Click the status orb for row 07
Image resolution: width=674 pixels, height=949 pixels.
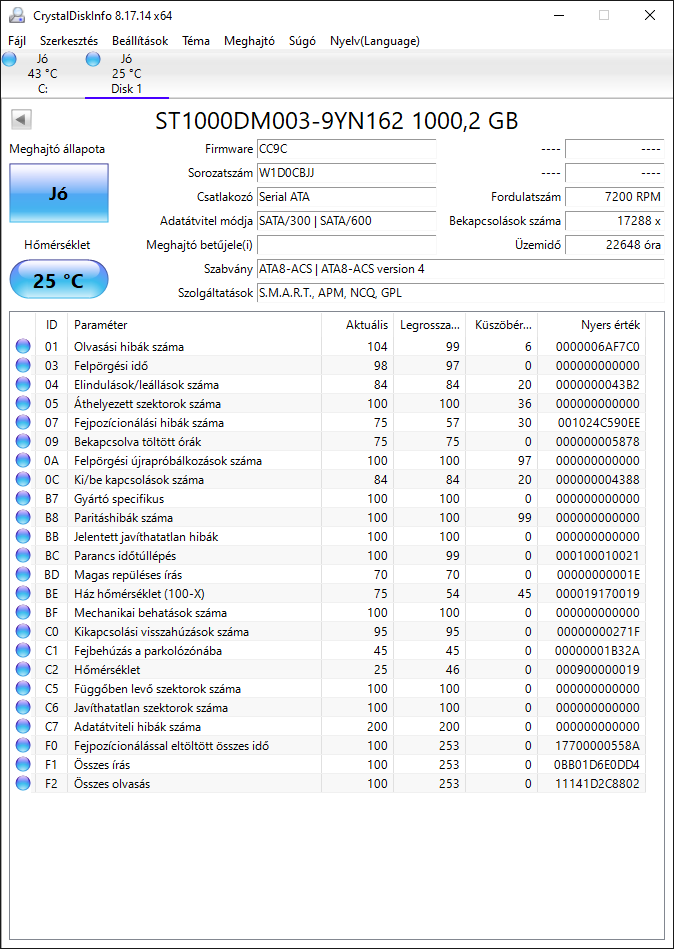tap(23, 422)
